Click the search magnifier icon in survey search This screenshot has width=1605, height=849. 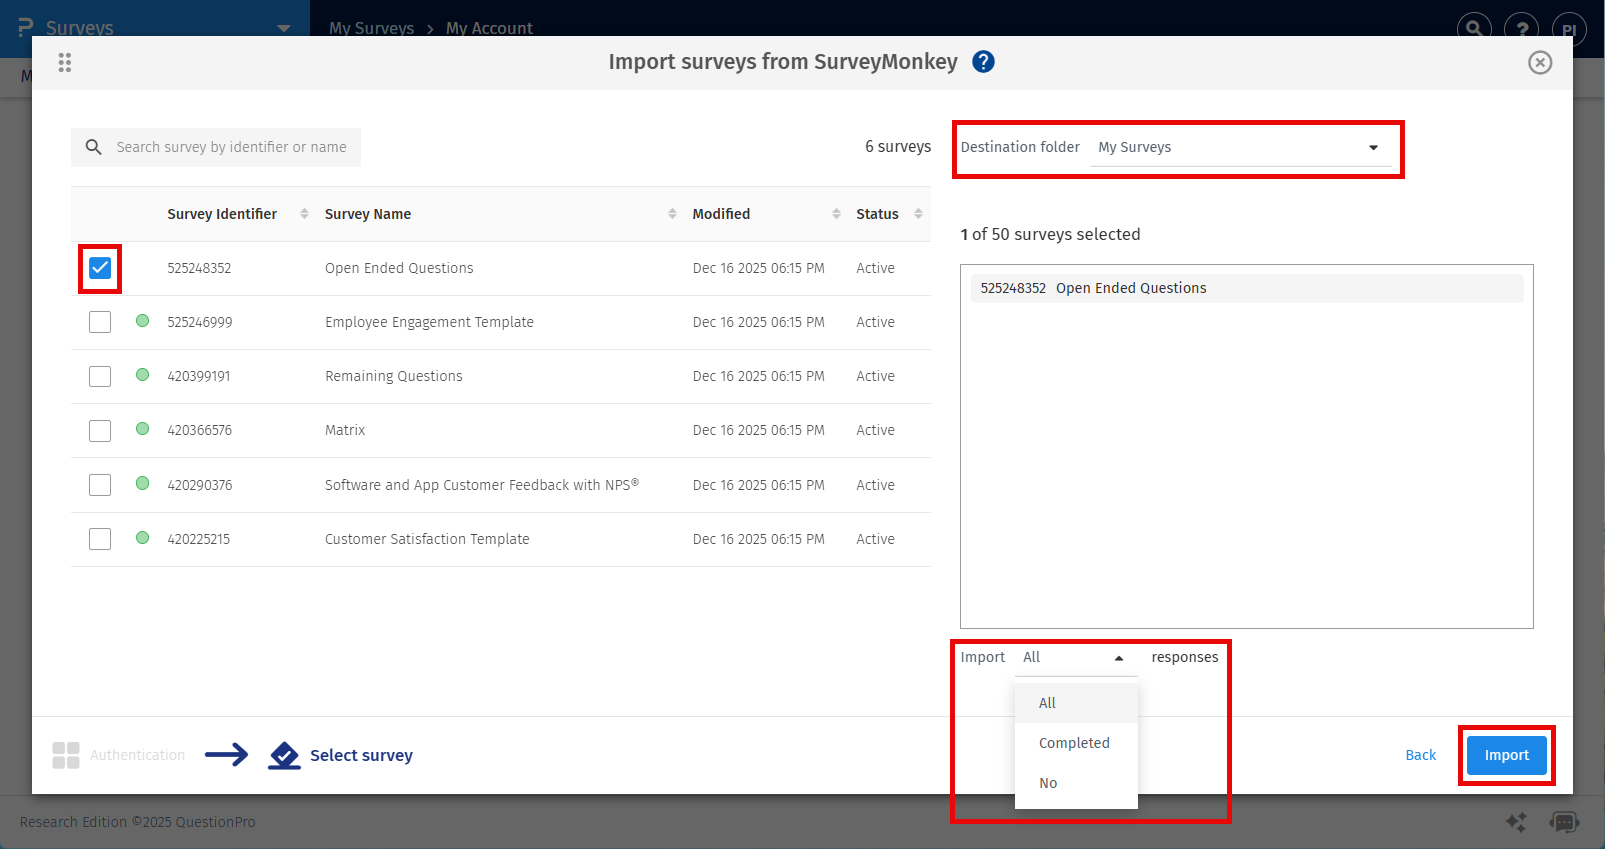[x=94, y=147]
